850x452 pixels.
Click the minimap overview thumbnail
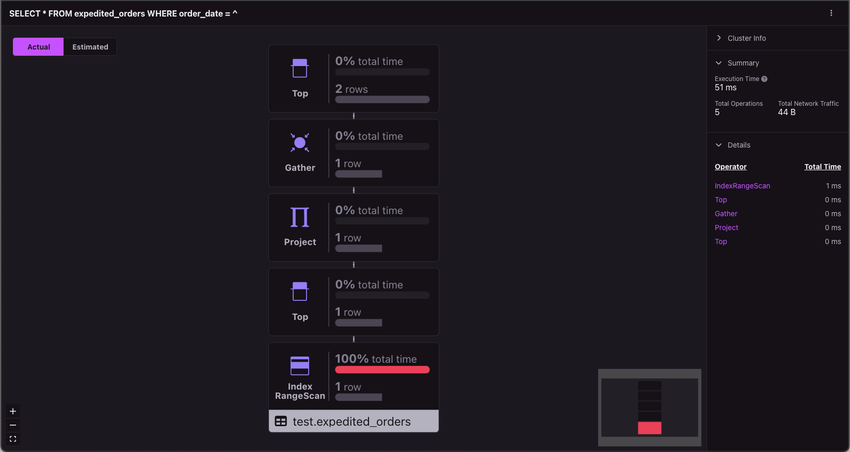tap(649, 408)
